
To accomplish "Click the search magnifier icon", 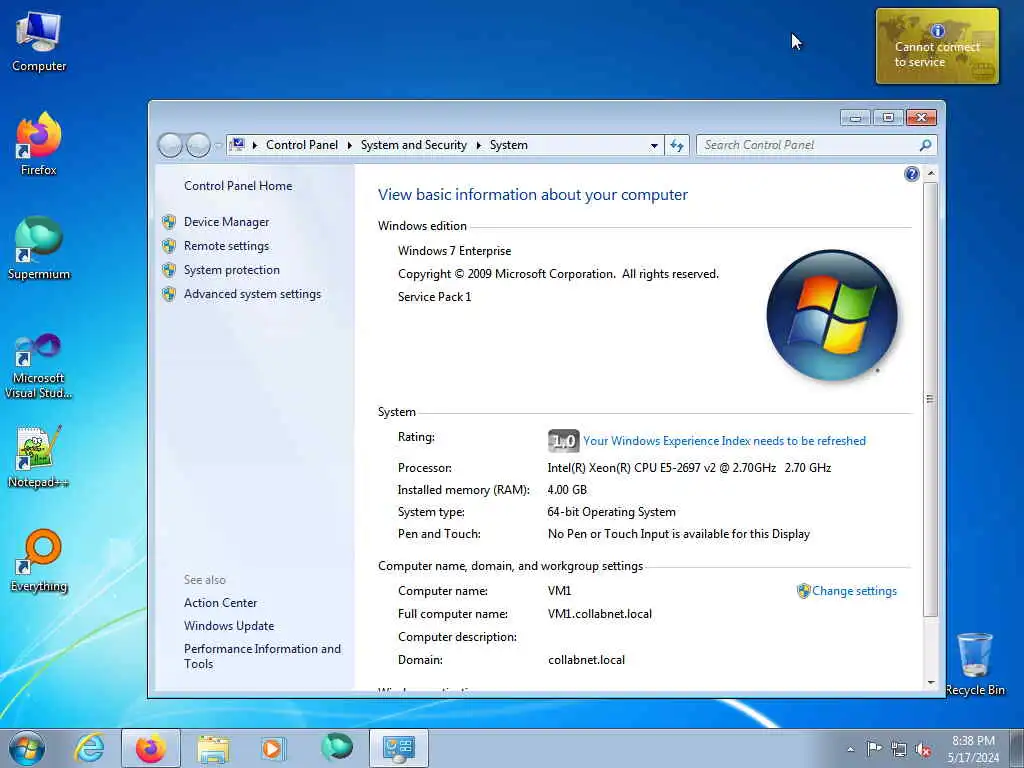I will point(925,145).
